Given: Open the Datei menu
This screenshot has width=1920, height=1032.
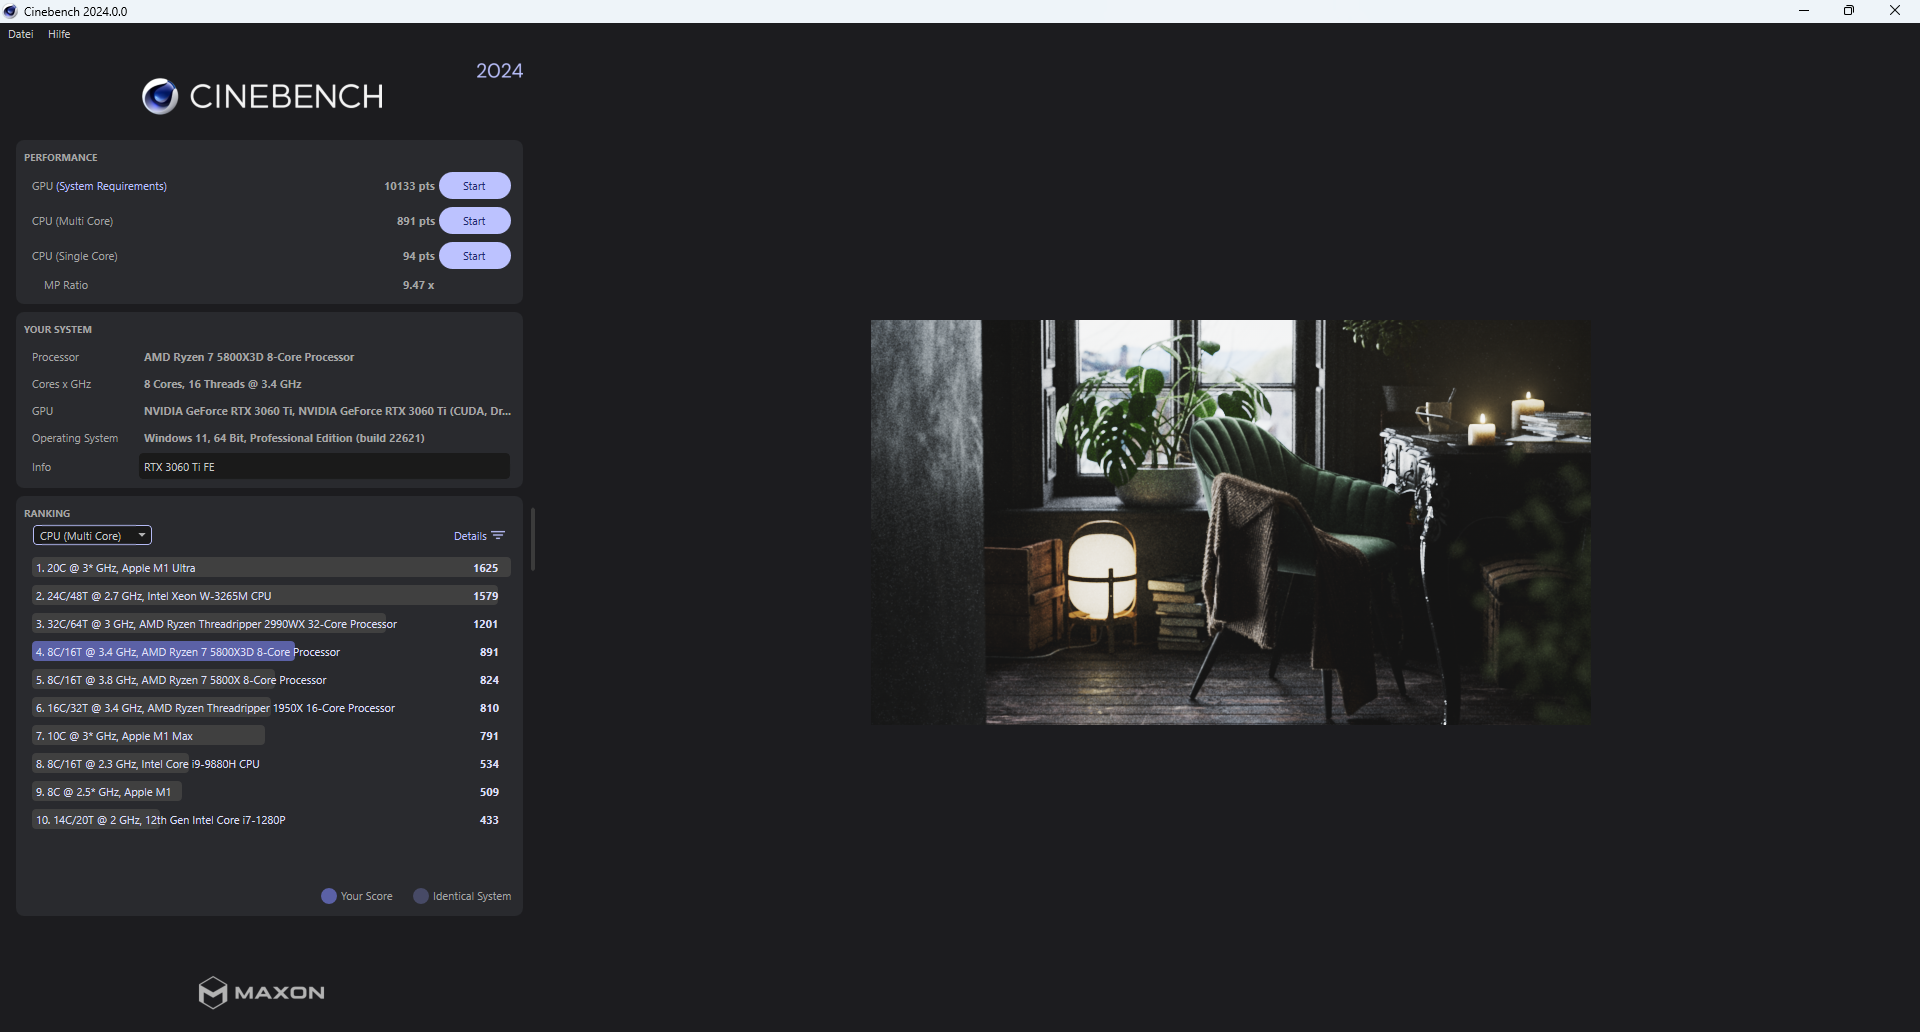Looking at the screenshot, I should (20, 34).
